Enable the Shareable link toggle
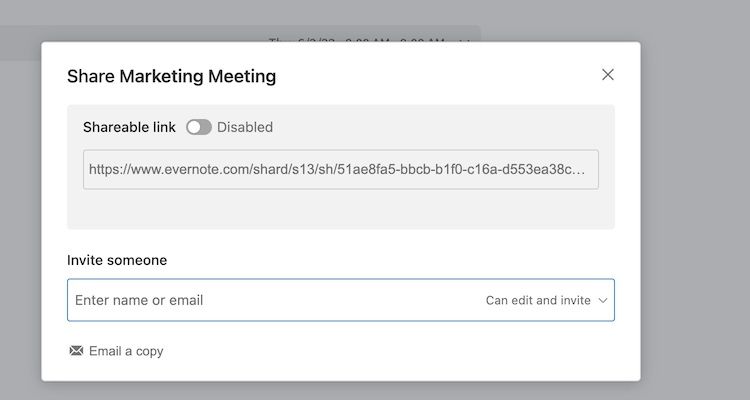The image size is (750, 400). [x=199, y=127]
